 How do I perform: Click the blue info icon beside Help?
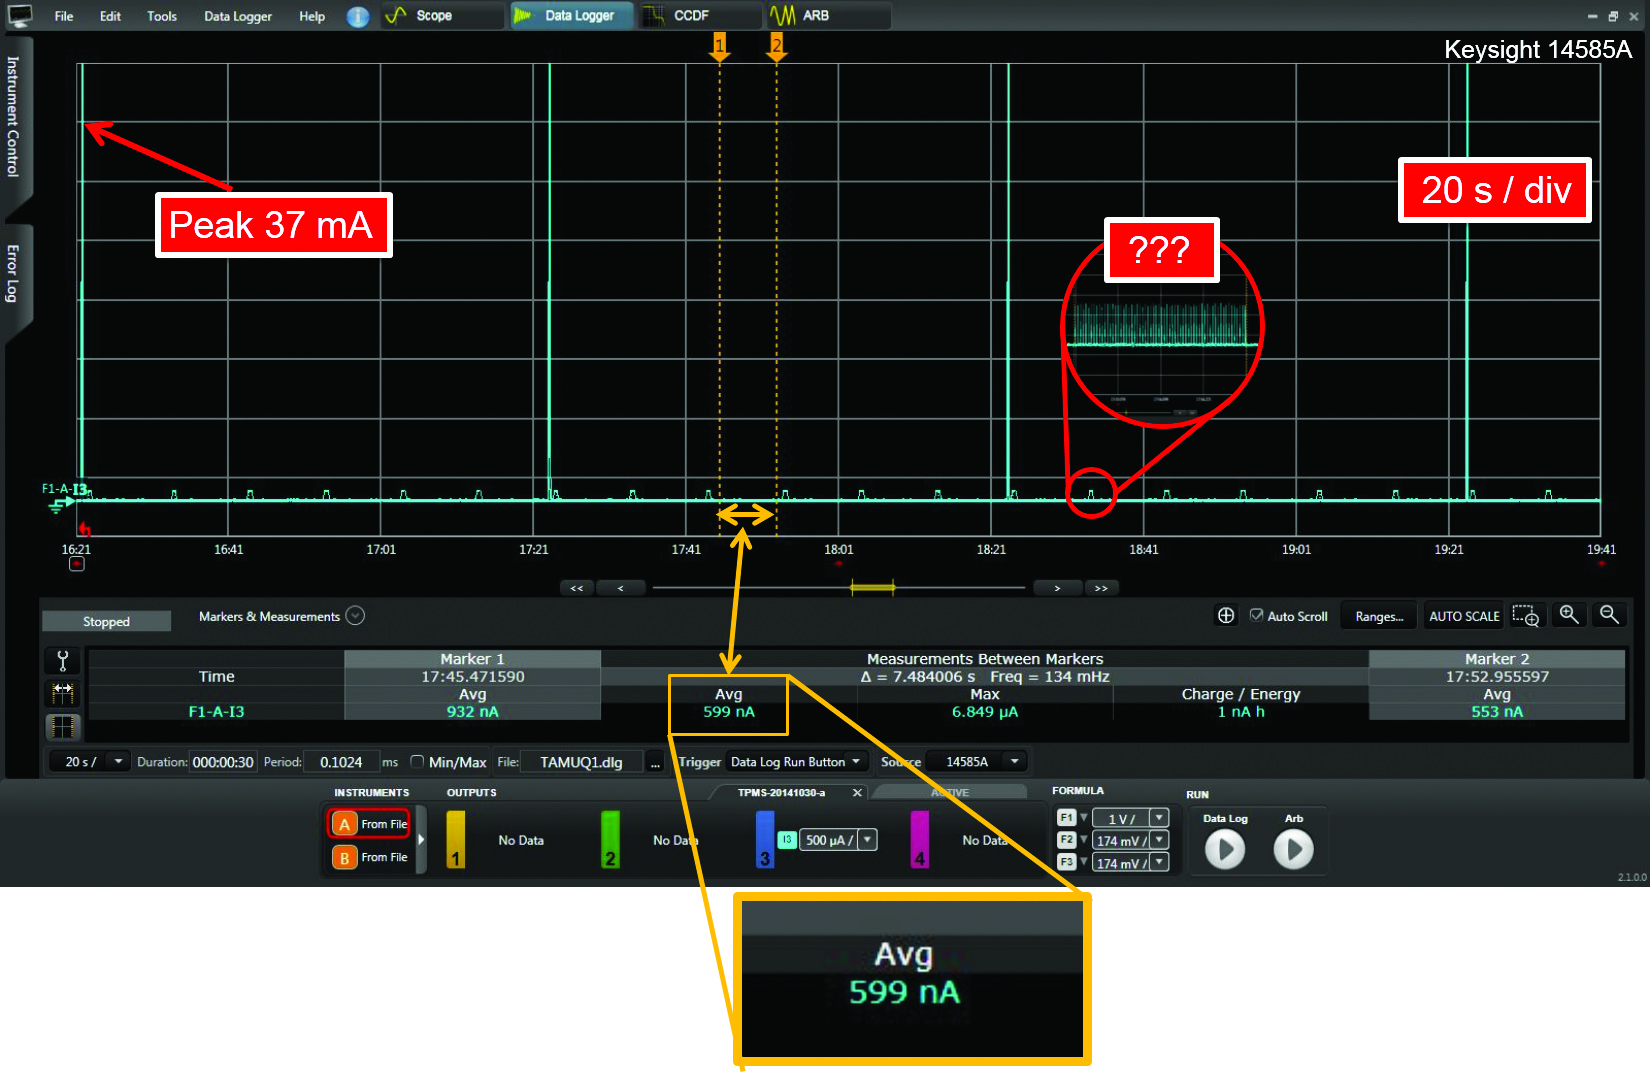(x=358, y=17)
